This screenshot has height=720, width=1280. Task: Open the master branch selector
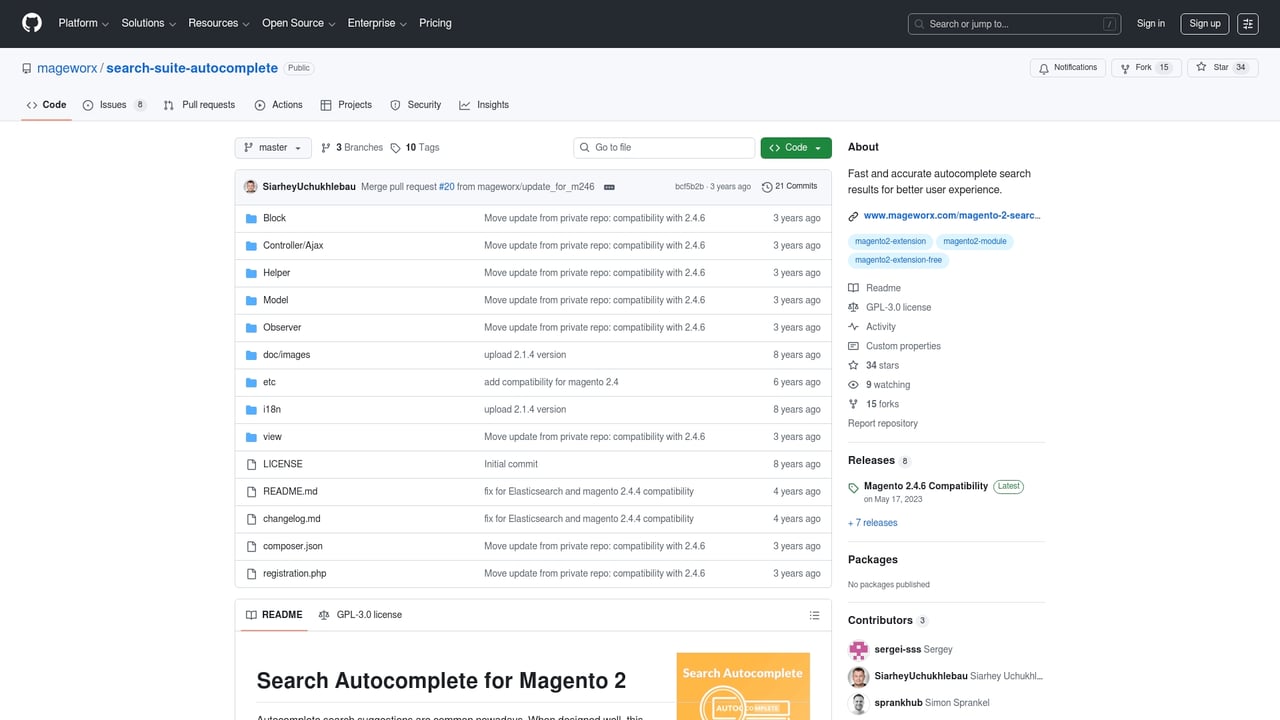click(x=272, y=147)
